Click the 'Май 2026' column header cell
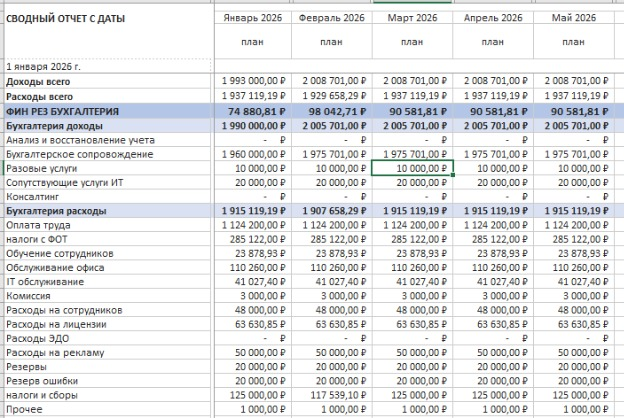This screenshot has height=418, width=624. click(x=573, y=19)
